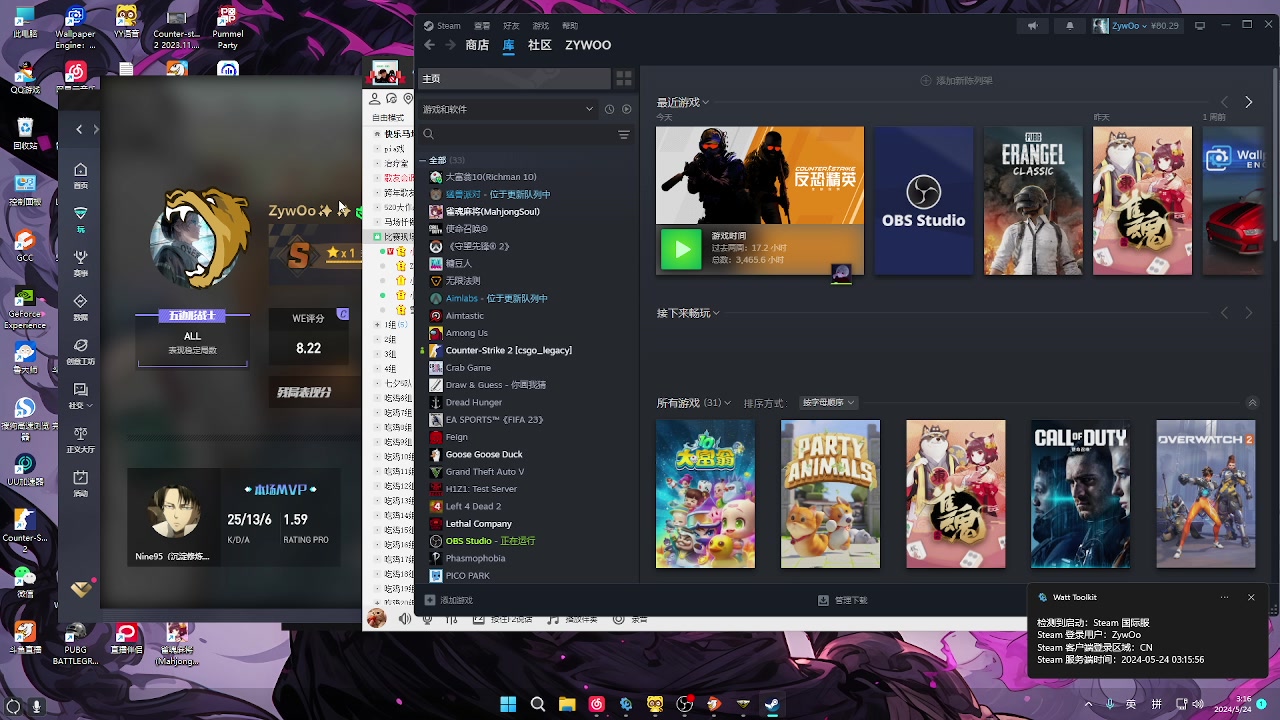Image resolution: width=1280 pixels, height=720 pixels.
Task: Switch to the 商店 tab in Steam
Action: (x=477, y=45)
